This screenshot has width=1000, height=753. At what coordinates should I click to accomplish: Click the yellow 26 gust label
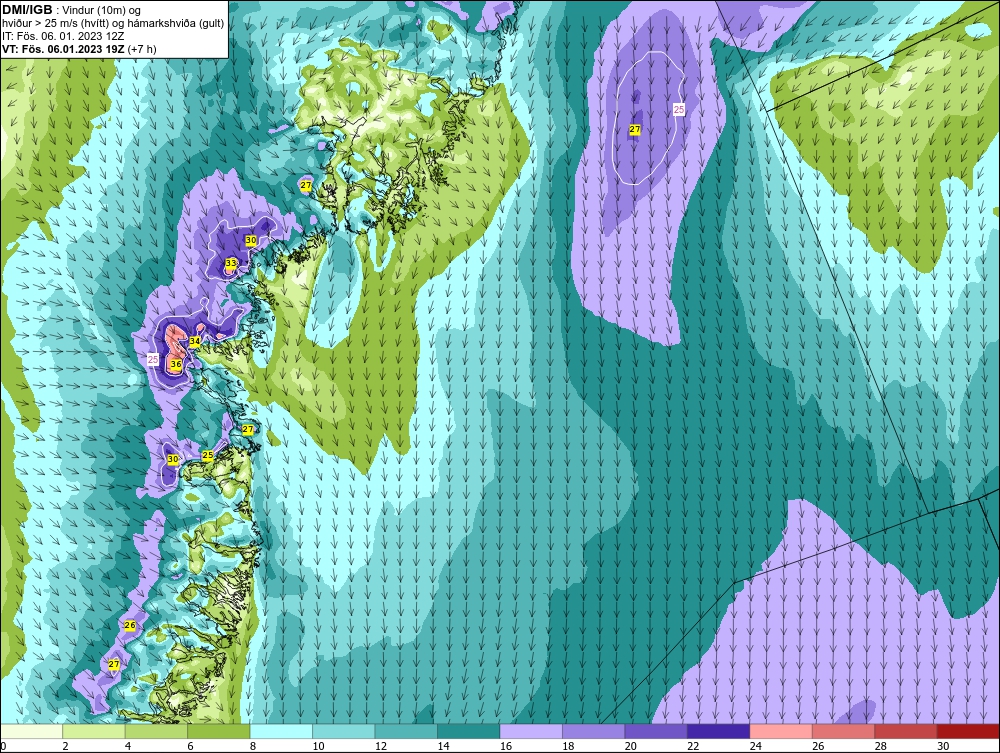130,625
